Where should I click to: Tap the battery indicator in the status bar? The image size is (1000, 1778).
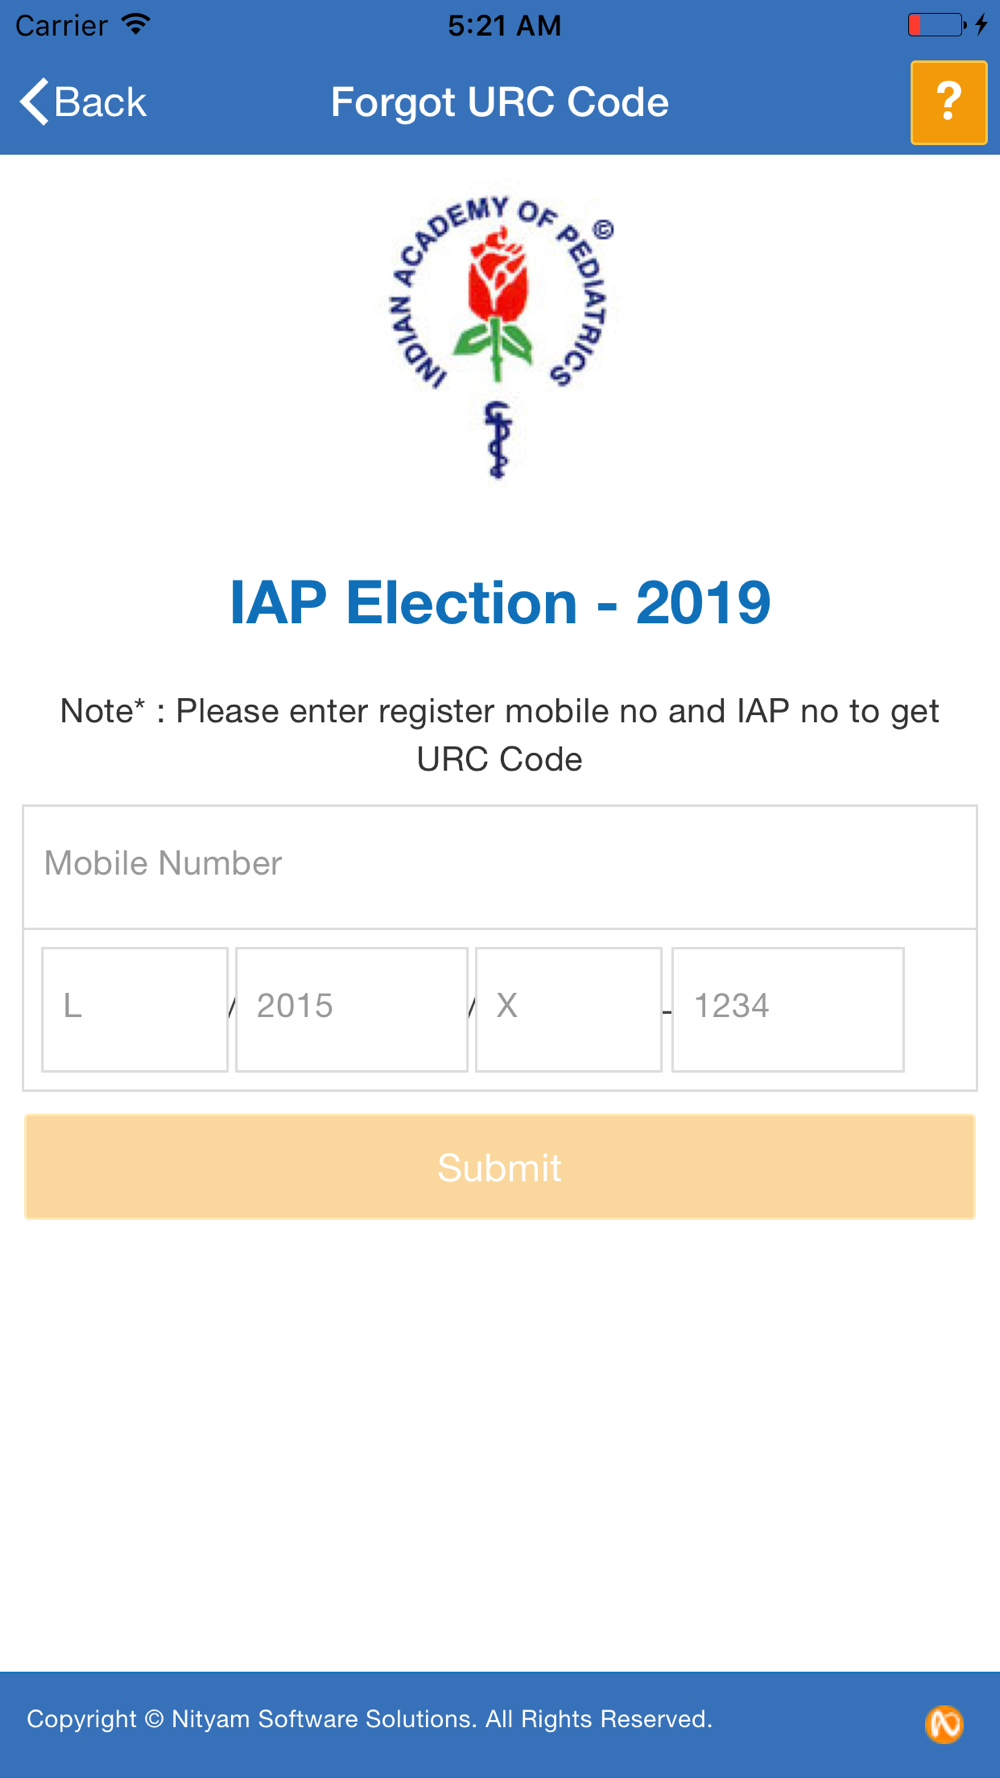[x=936, y=24]
